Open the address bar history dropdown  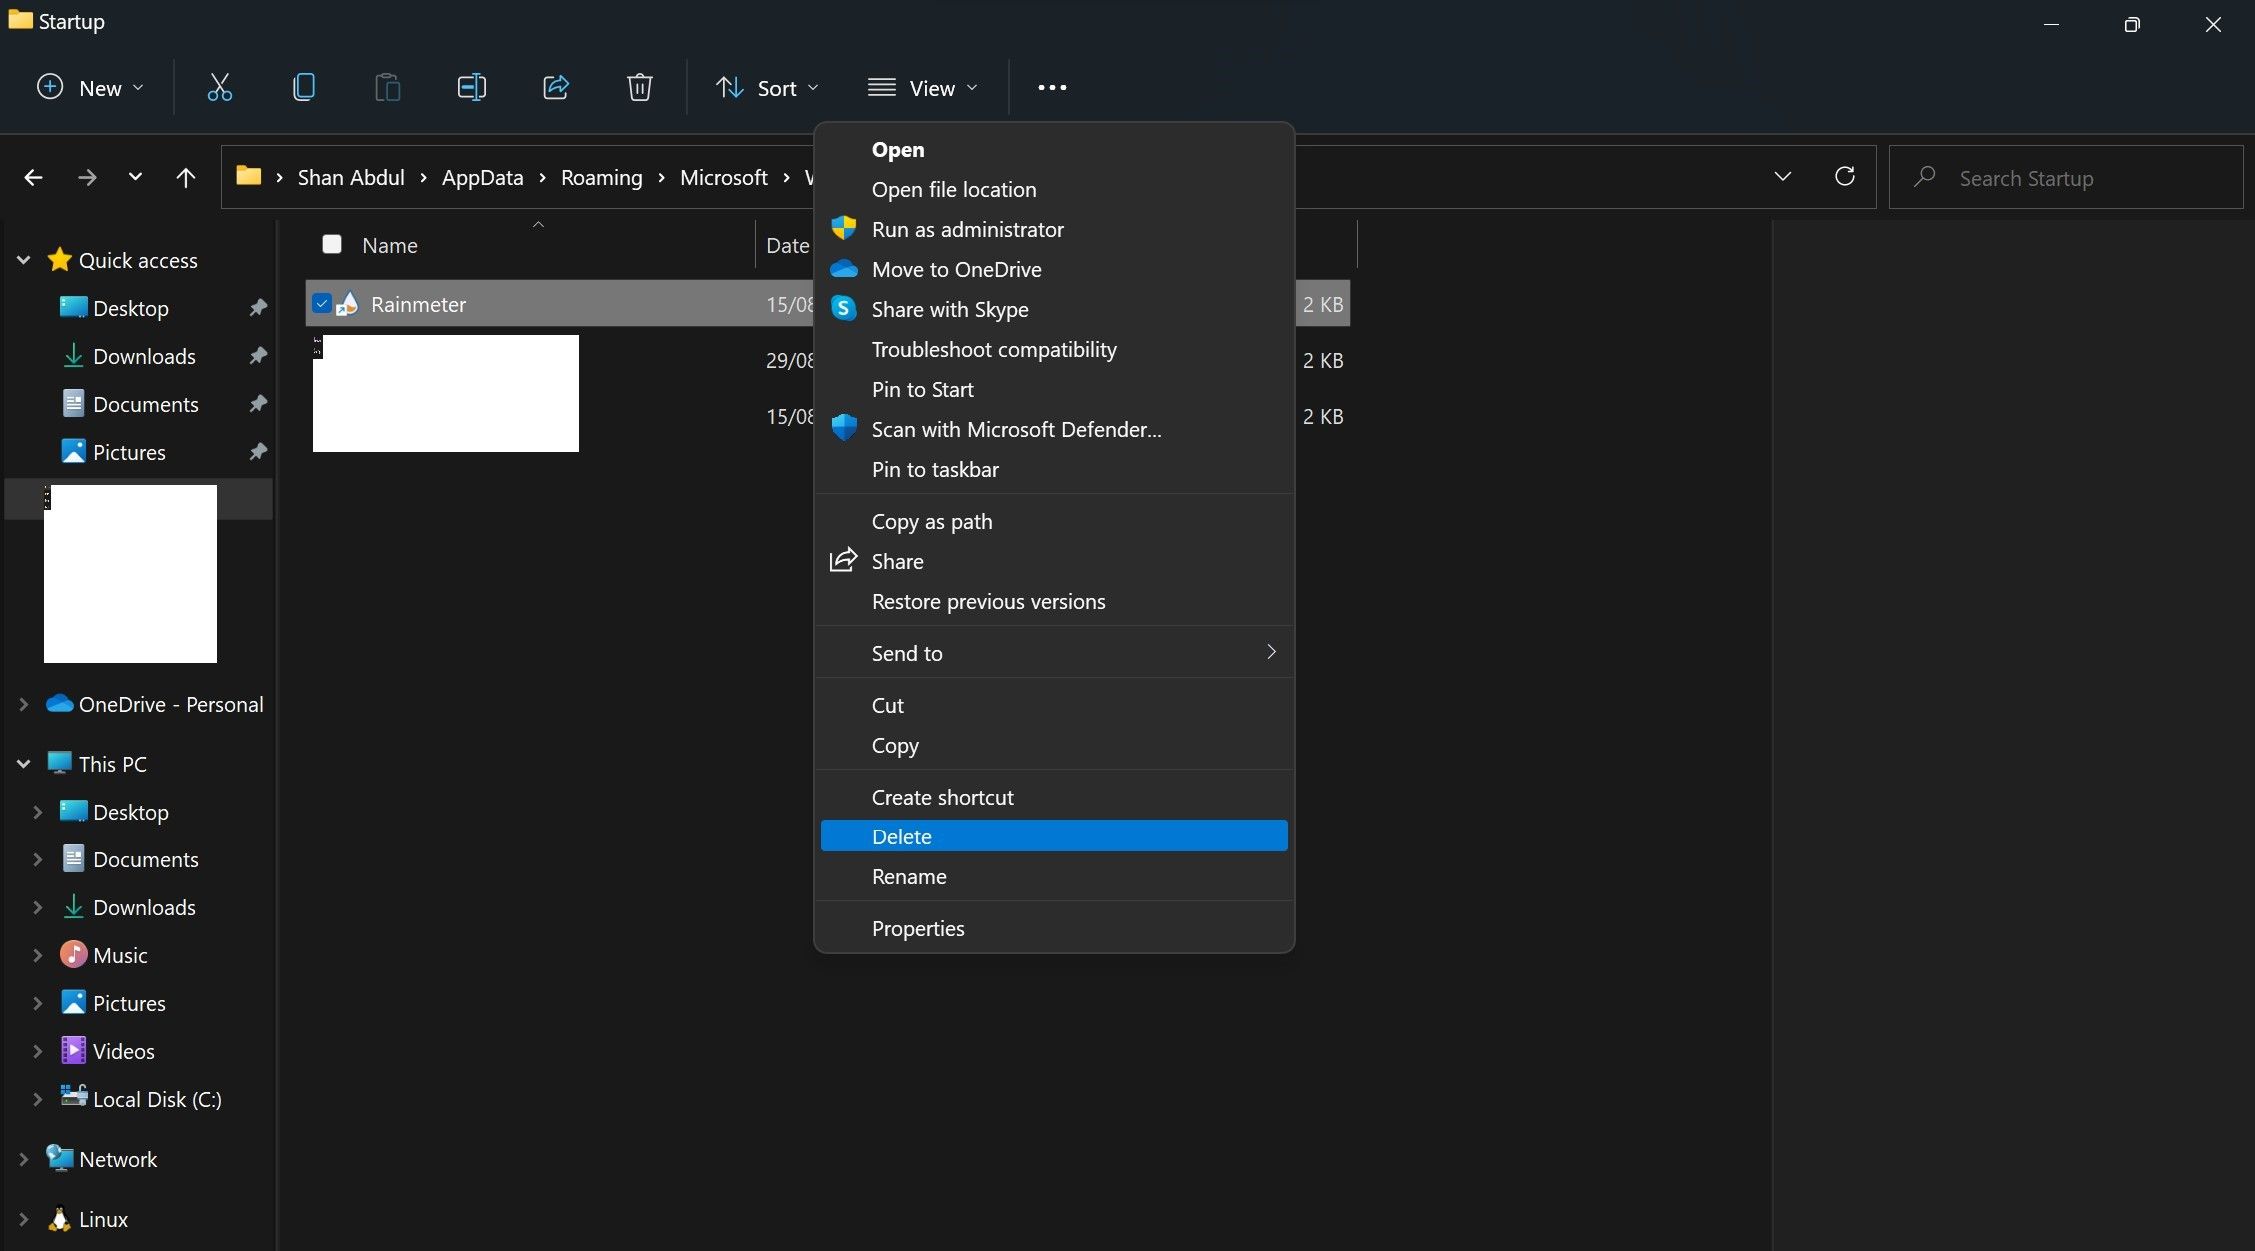point(1782,177)
